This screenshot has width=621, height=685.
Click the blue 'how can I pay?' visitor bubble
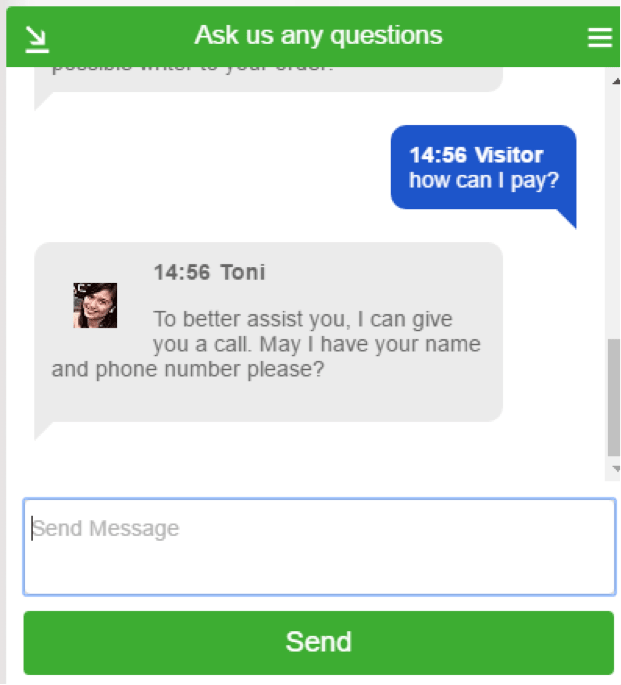point(483,167)
